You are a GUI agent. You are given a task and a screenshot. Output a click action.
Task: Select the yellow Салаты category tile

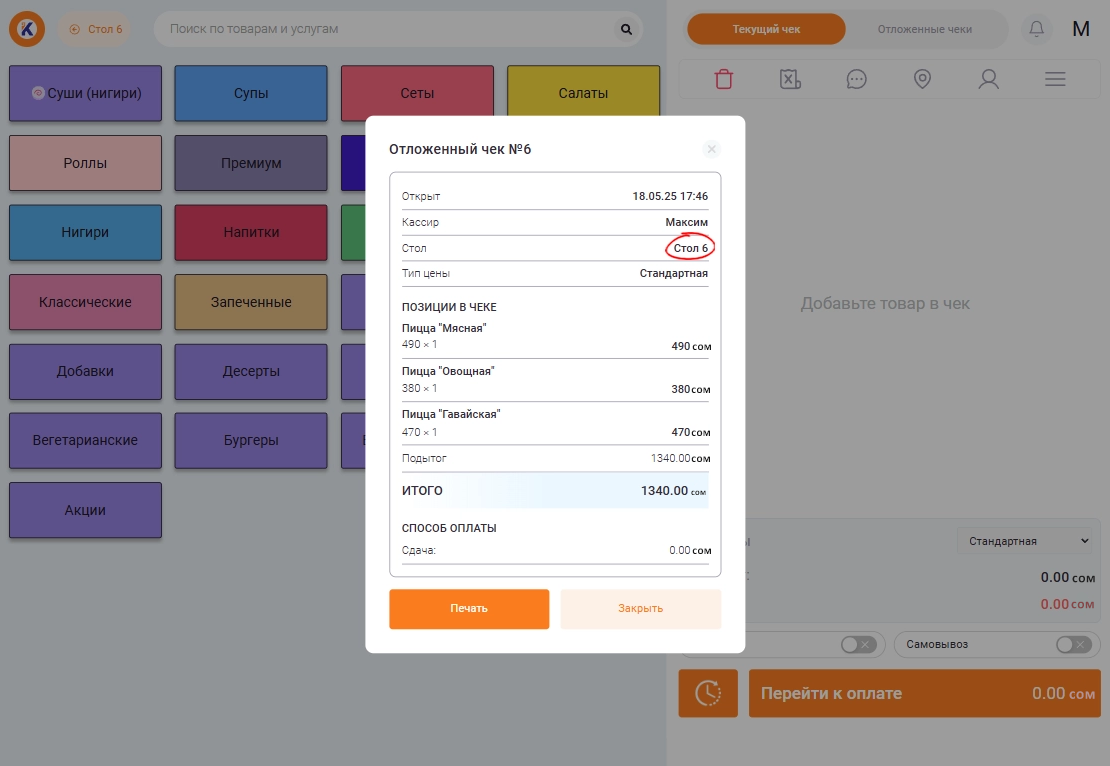point(583,93)
